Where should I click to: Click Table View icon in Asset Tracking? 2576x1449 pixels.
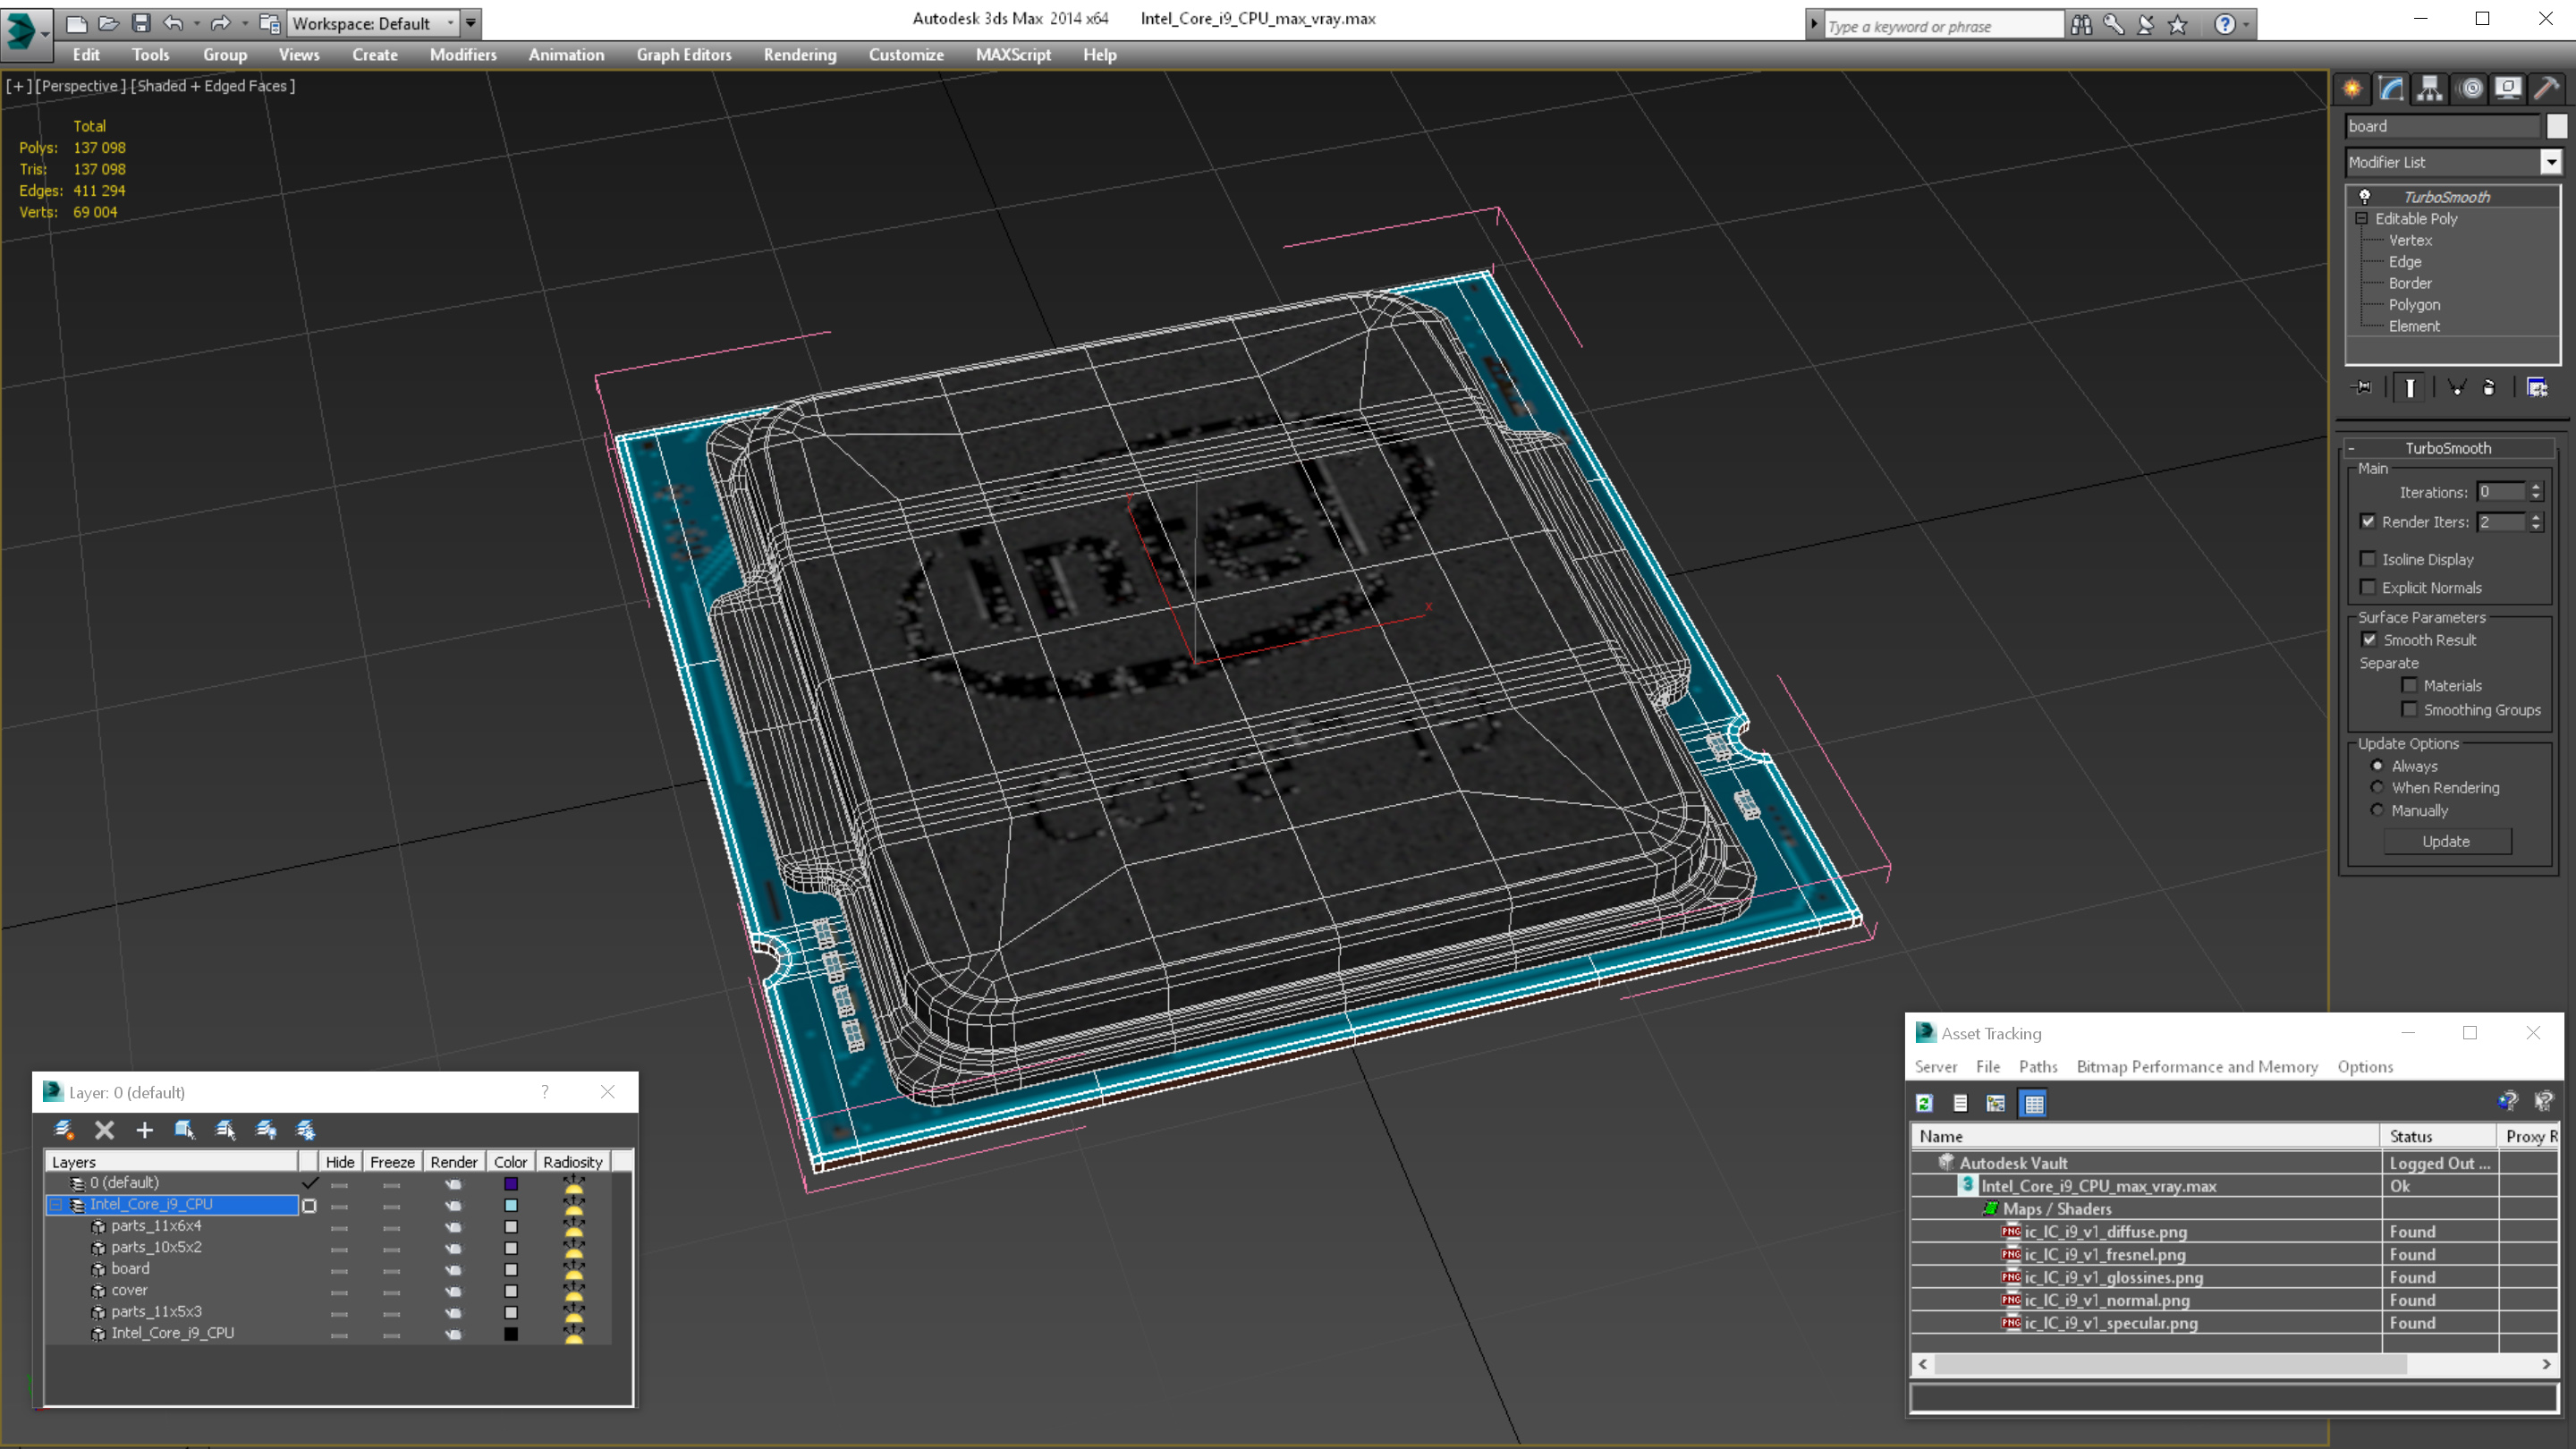[x=2033, y=1103]
